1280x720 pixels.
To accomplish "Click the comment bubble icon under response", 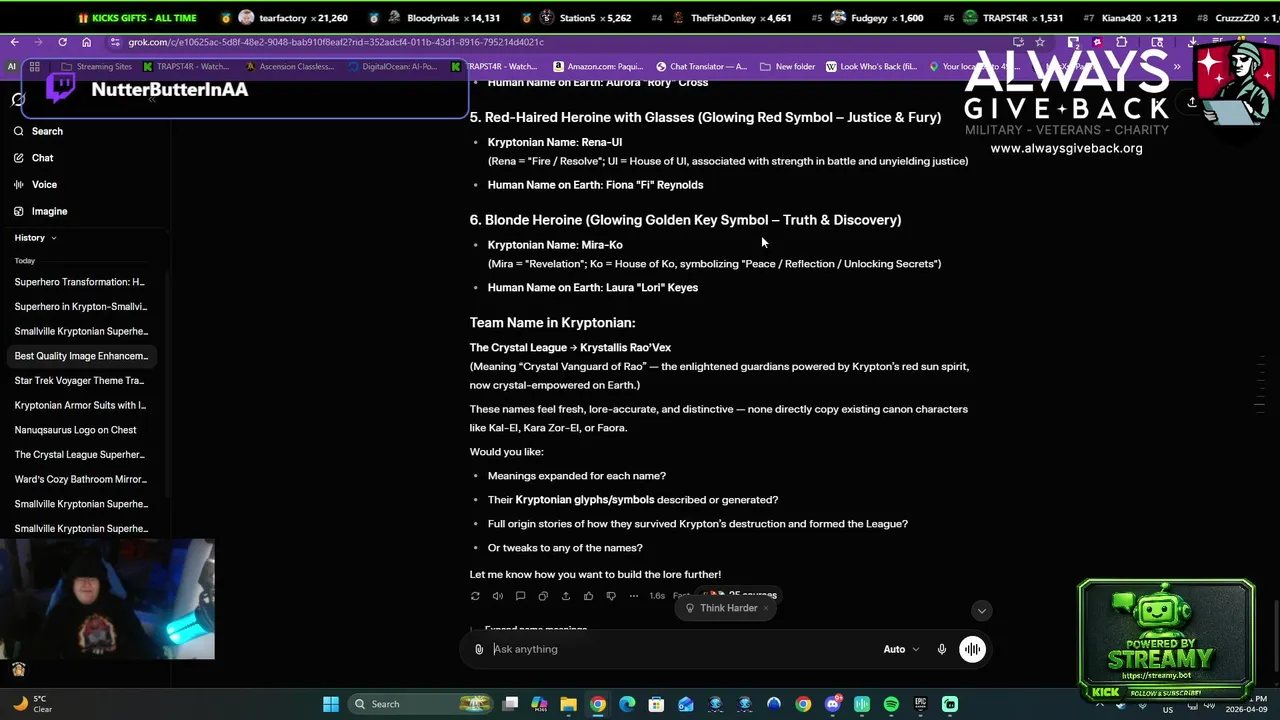I will 520,596.
